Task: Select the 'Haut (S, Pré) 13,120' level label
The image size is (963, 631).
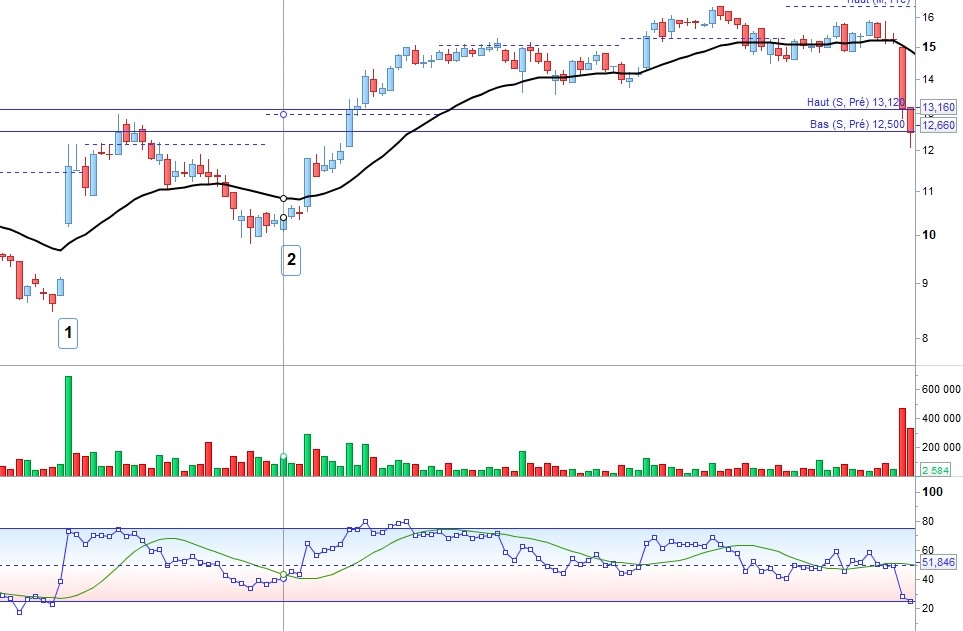Action: (x=856, y=103)
